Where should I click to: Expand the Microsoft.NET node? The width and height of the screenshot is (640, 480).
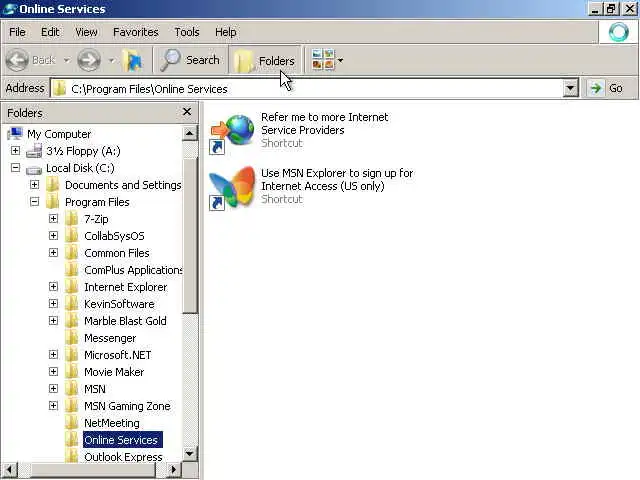(x=53, y=355)
